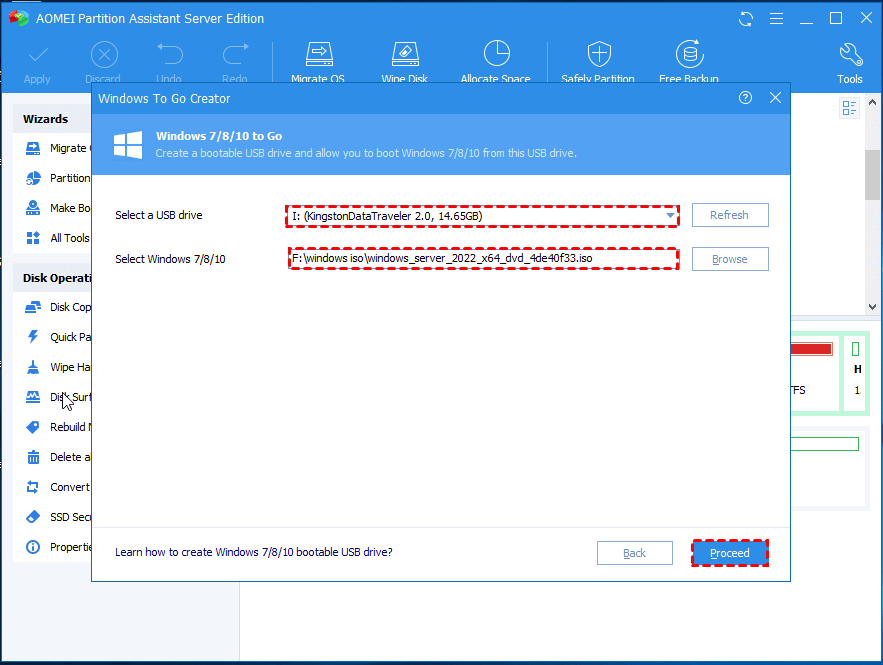Select Partition wizard in sidebar

(x=58, y=178)
